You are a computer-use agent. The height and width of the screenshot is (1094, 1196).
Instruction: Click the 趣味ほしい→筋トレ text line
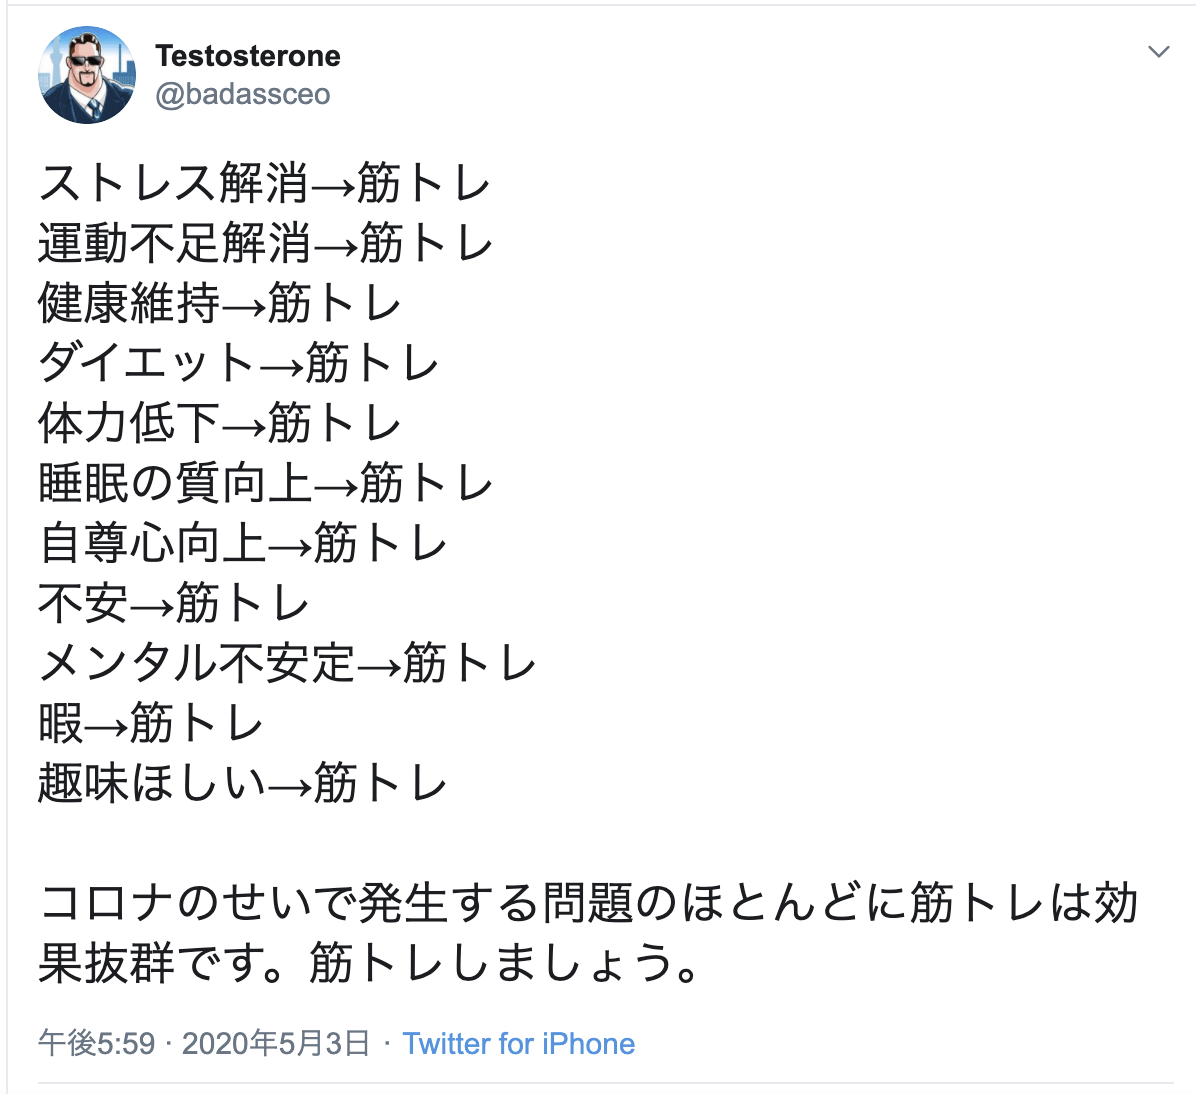(x=243, y=783)
